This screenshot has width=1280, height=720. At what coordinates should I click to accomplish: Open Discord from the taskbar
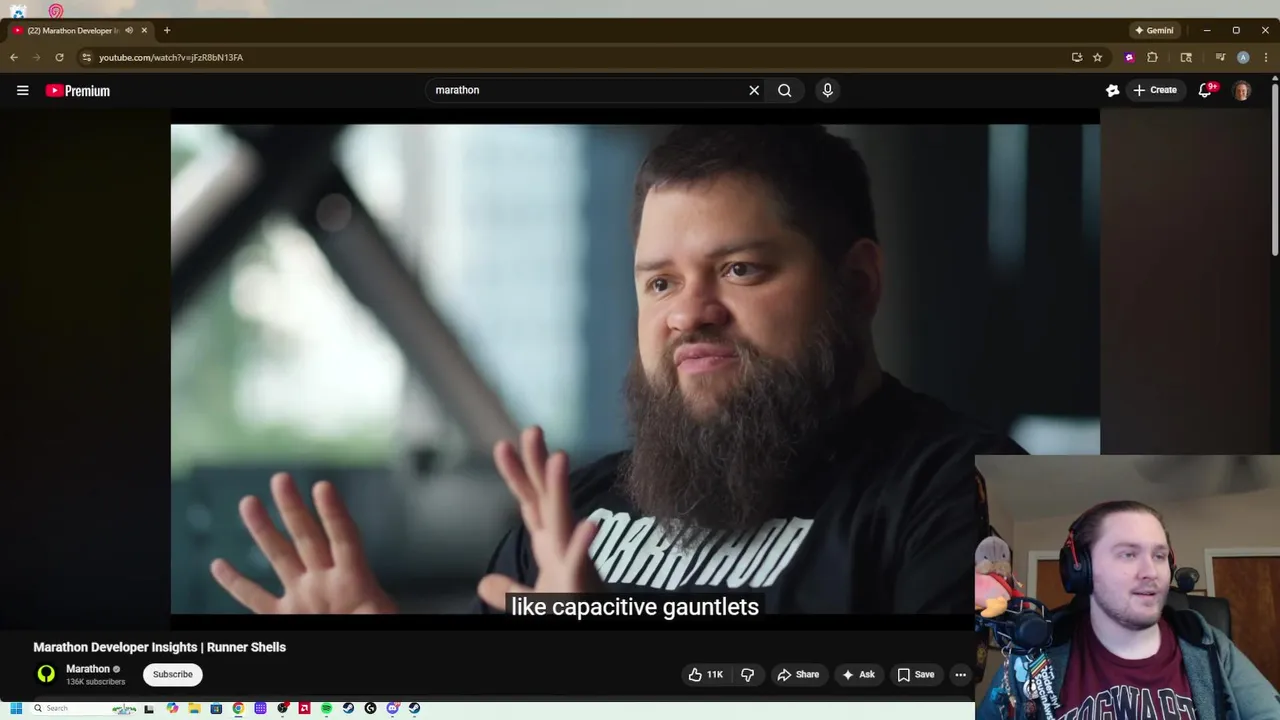(392, 709)
